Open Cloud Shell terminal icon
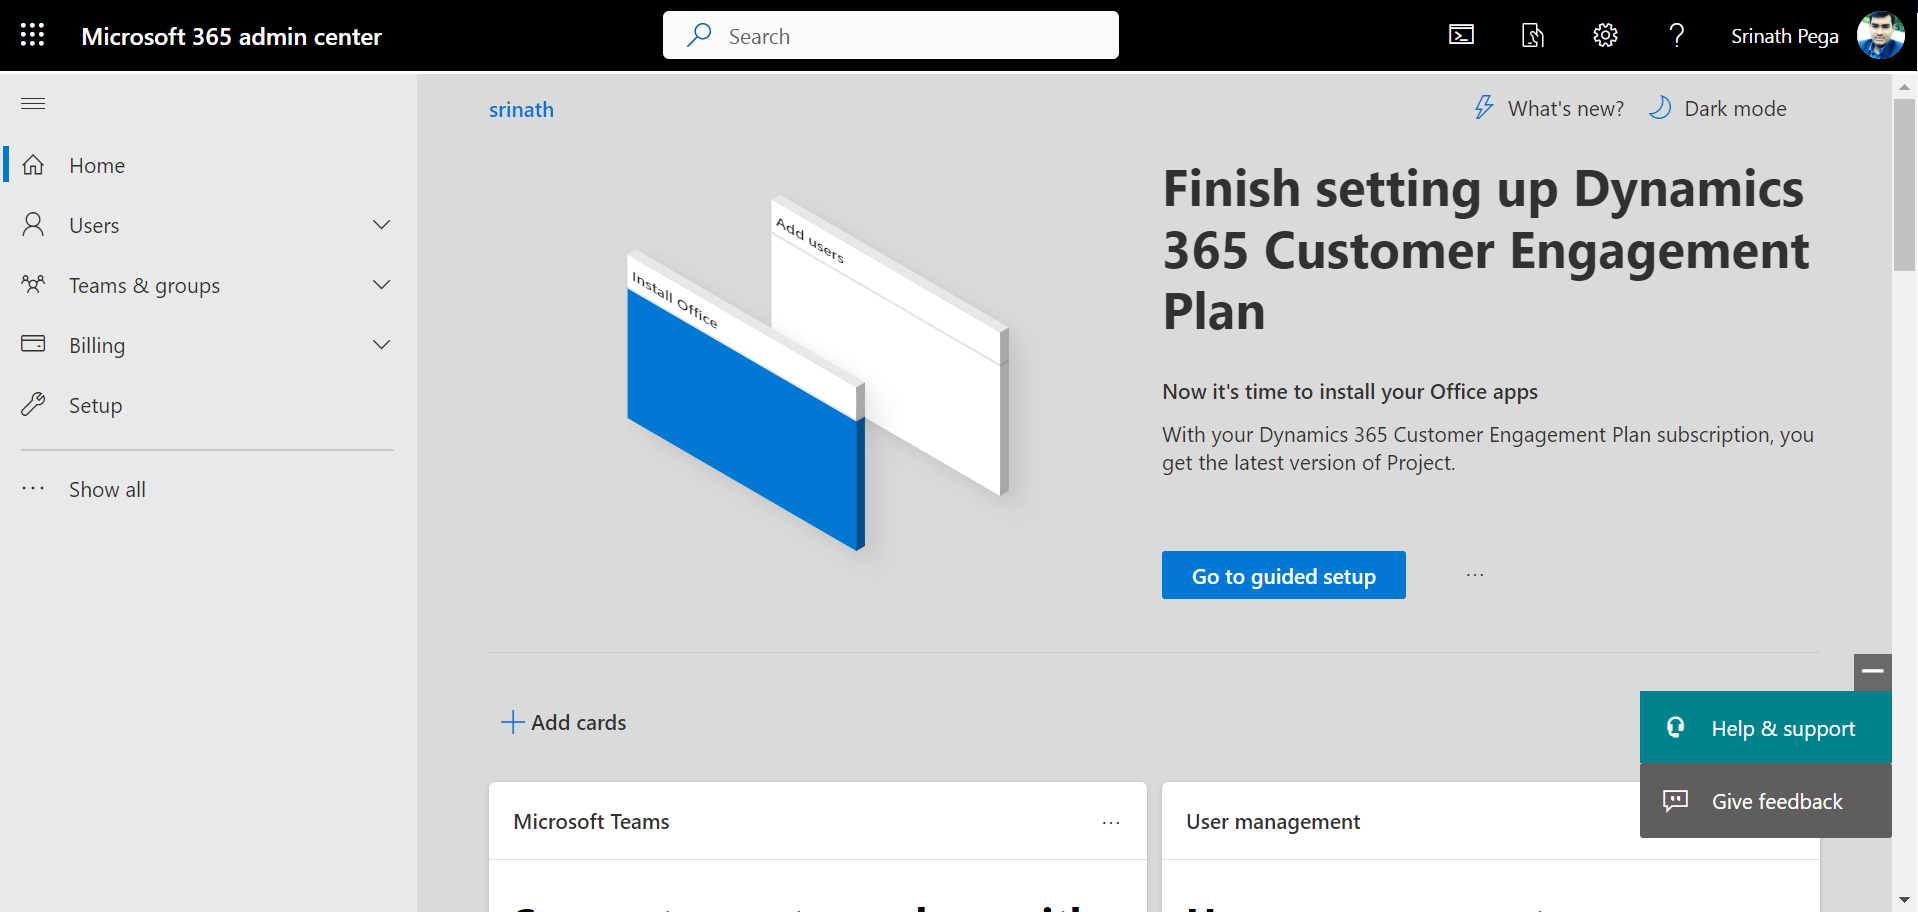The height and width of the screenshot is (912, 1918). pos(1461,36)
